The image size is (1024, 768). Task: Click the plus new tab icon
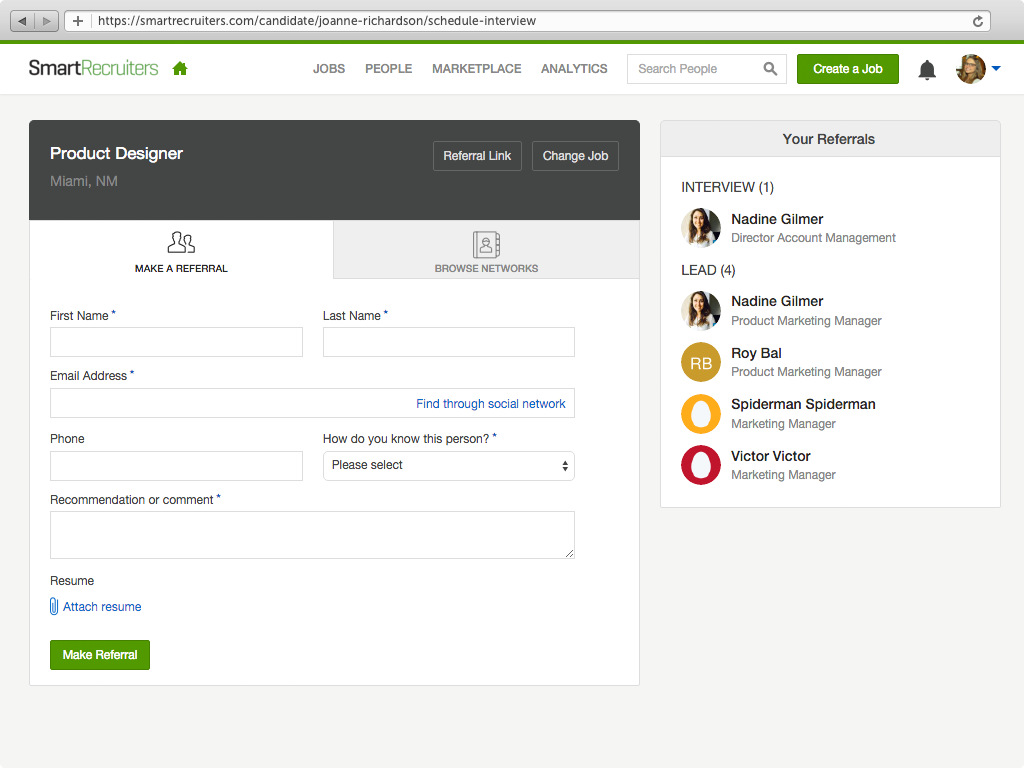click(x=78, y=21)
